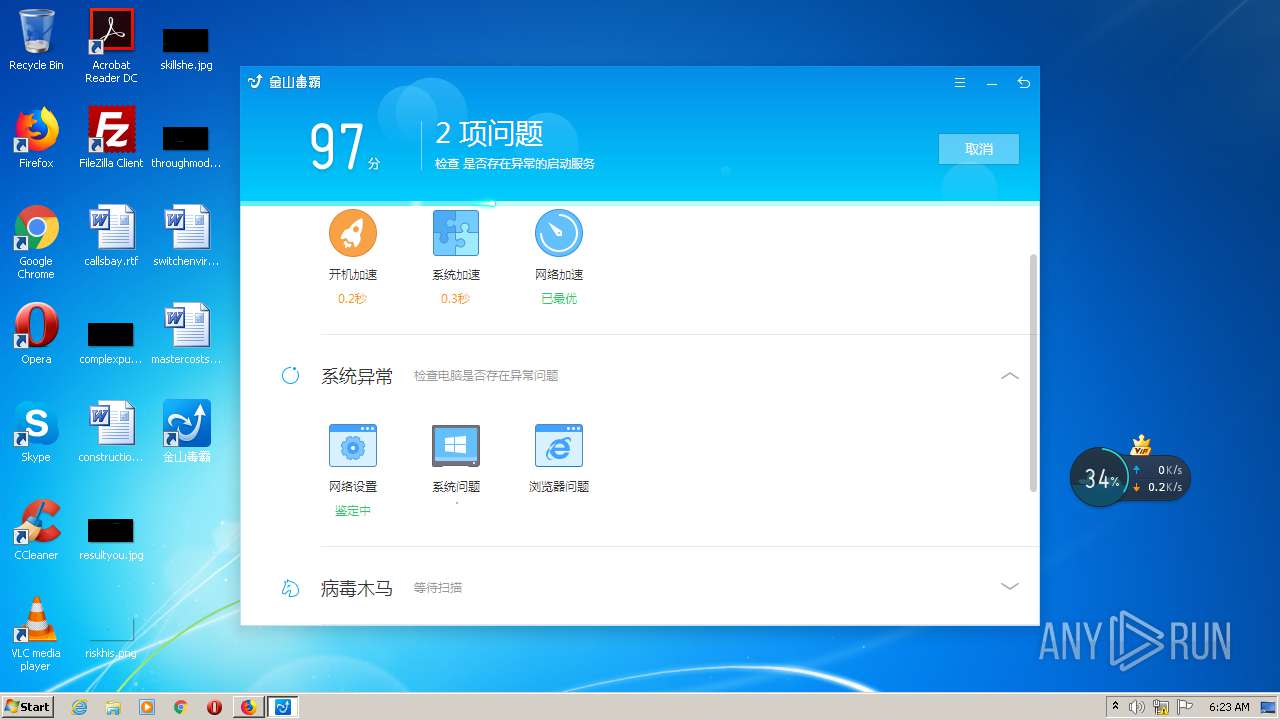This screenshot has width=1280, height=720.
Task: Click the 网络加速 speedometer icon
Action: point(559,233)
